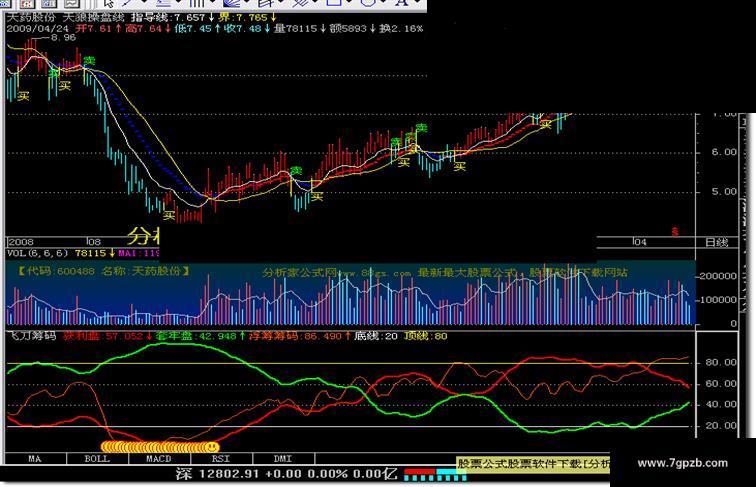Click the 40.00 level axis label
The height and width of the screenshot is (487, 756).
[x=721, y=405]
